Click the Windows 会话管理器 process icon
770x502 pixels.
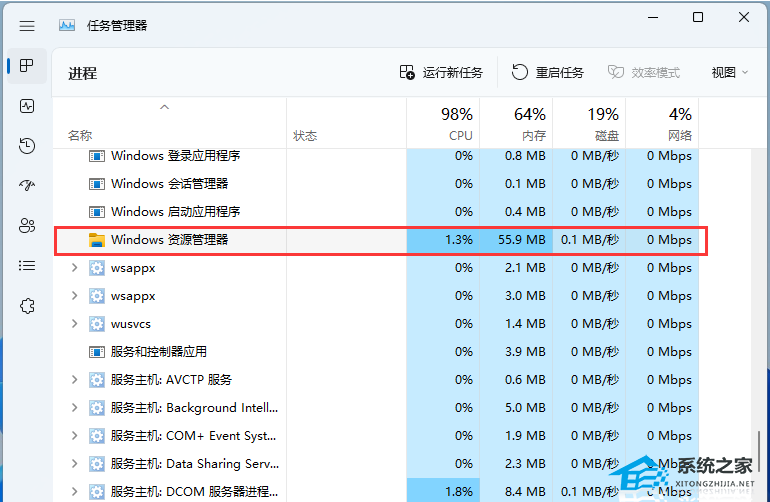pos(97,184)
